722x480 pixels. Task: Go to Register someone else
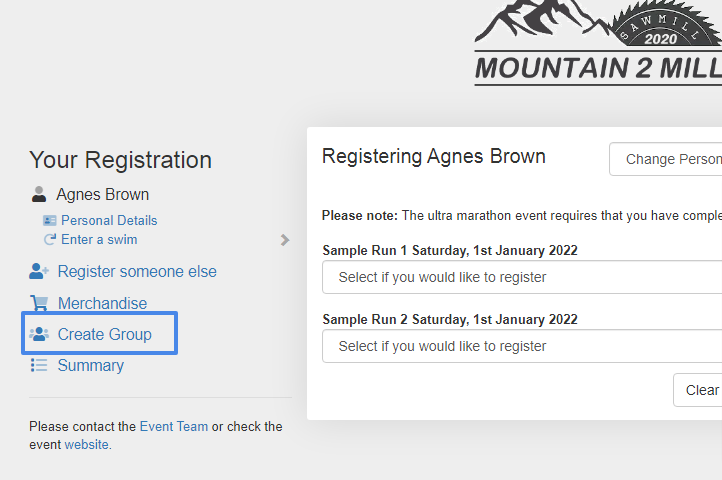coord(137,271)
